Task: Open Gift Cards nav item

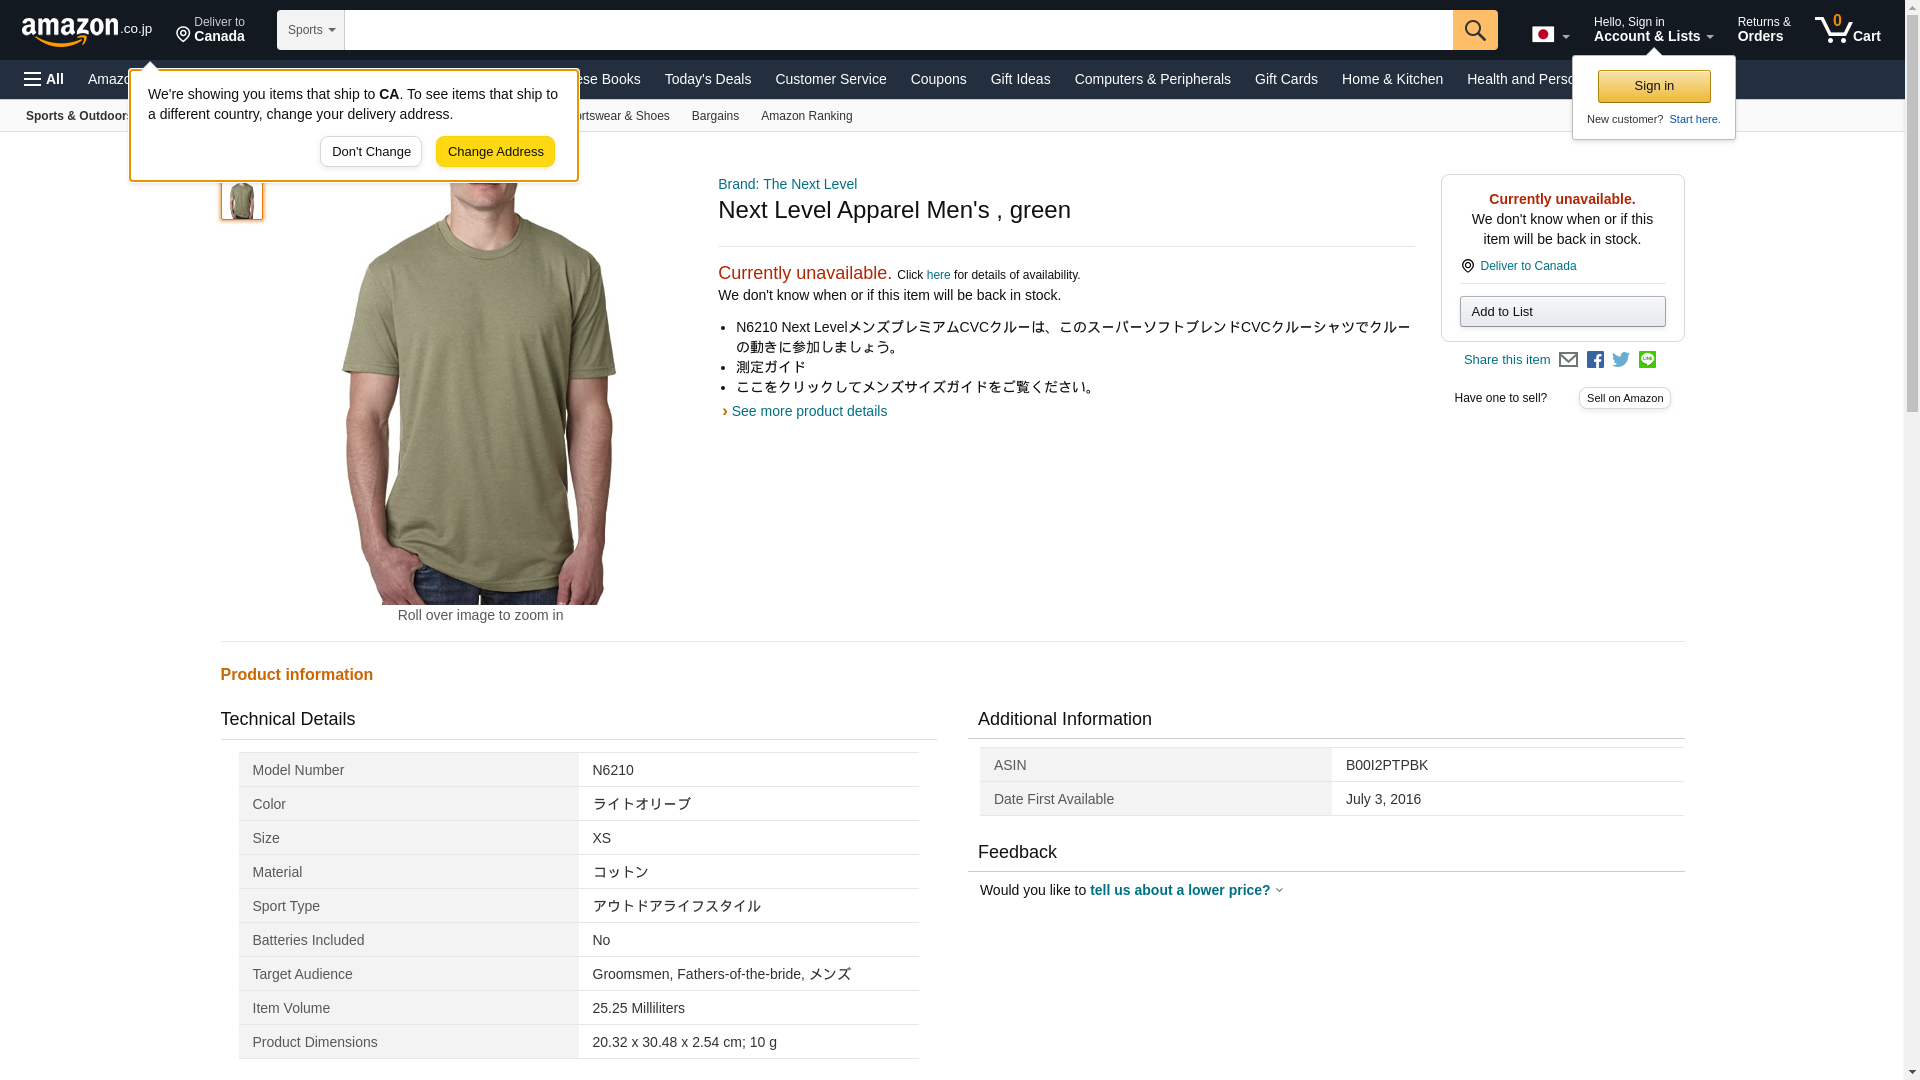Action: tap(1286, 79)
